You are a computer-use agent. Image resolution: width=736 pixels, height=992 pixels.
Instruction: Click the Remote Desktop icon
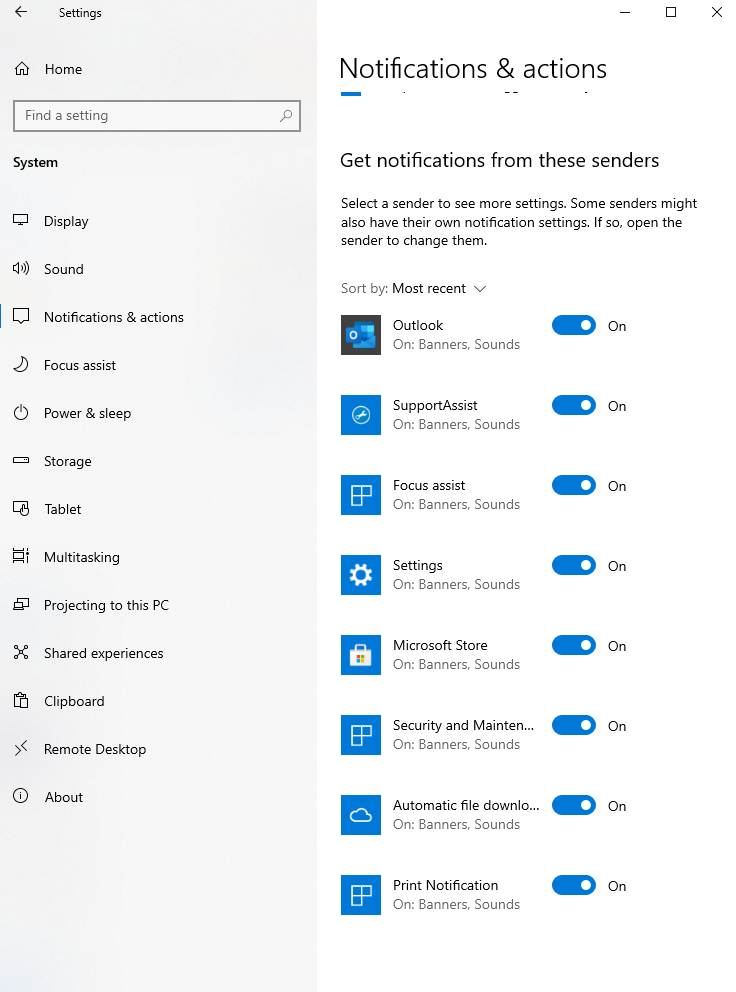coord(21,748)
